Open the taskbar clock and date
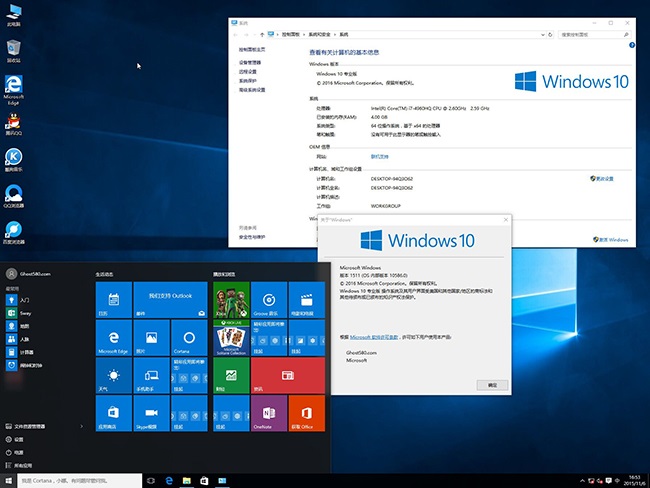 pyautogui.click(x=636, y=481)
